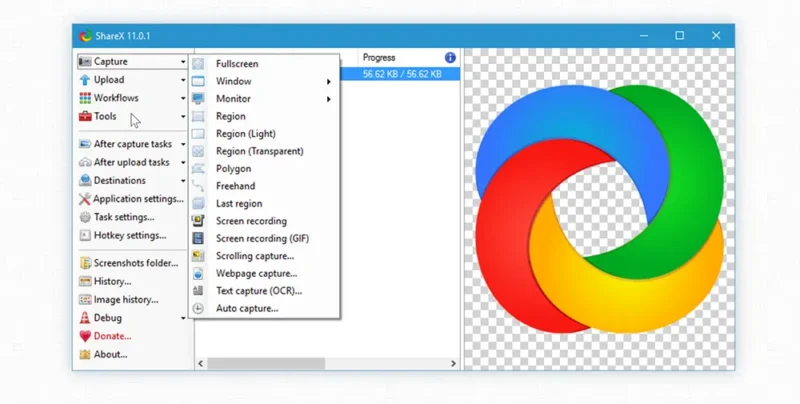Click the Webpage capture icon

(198, 273)
